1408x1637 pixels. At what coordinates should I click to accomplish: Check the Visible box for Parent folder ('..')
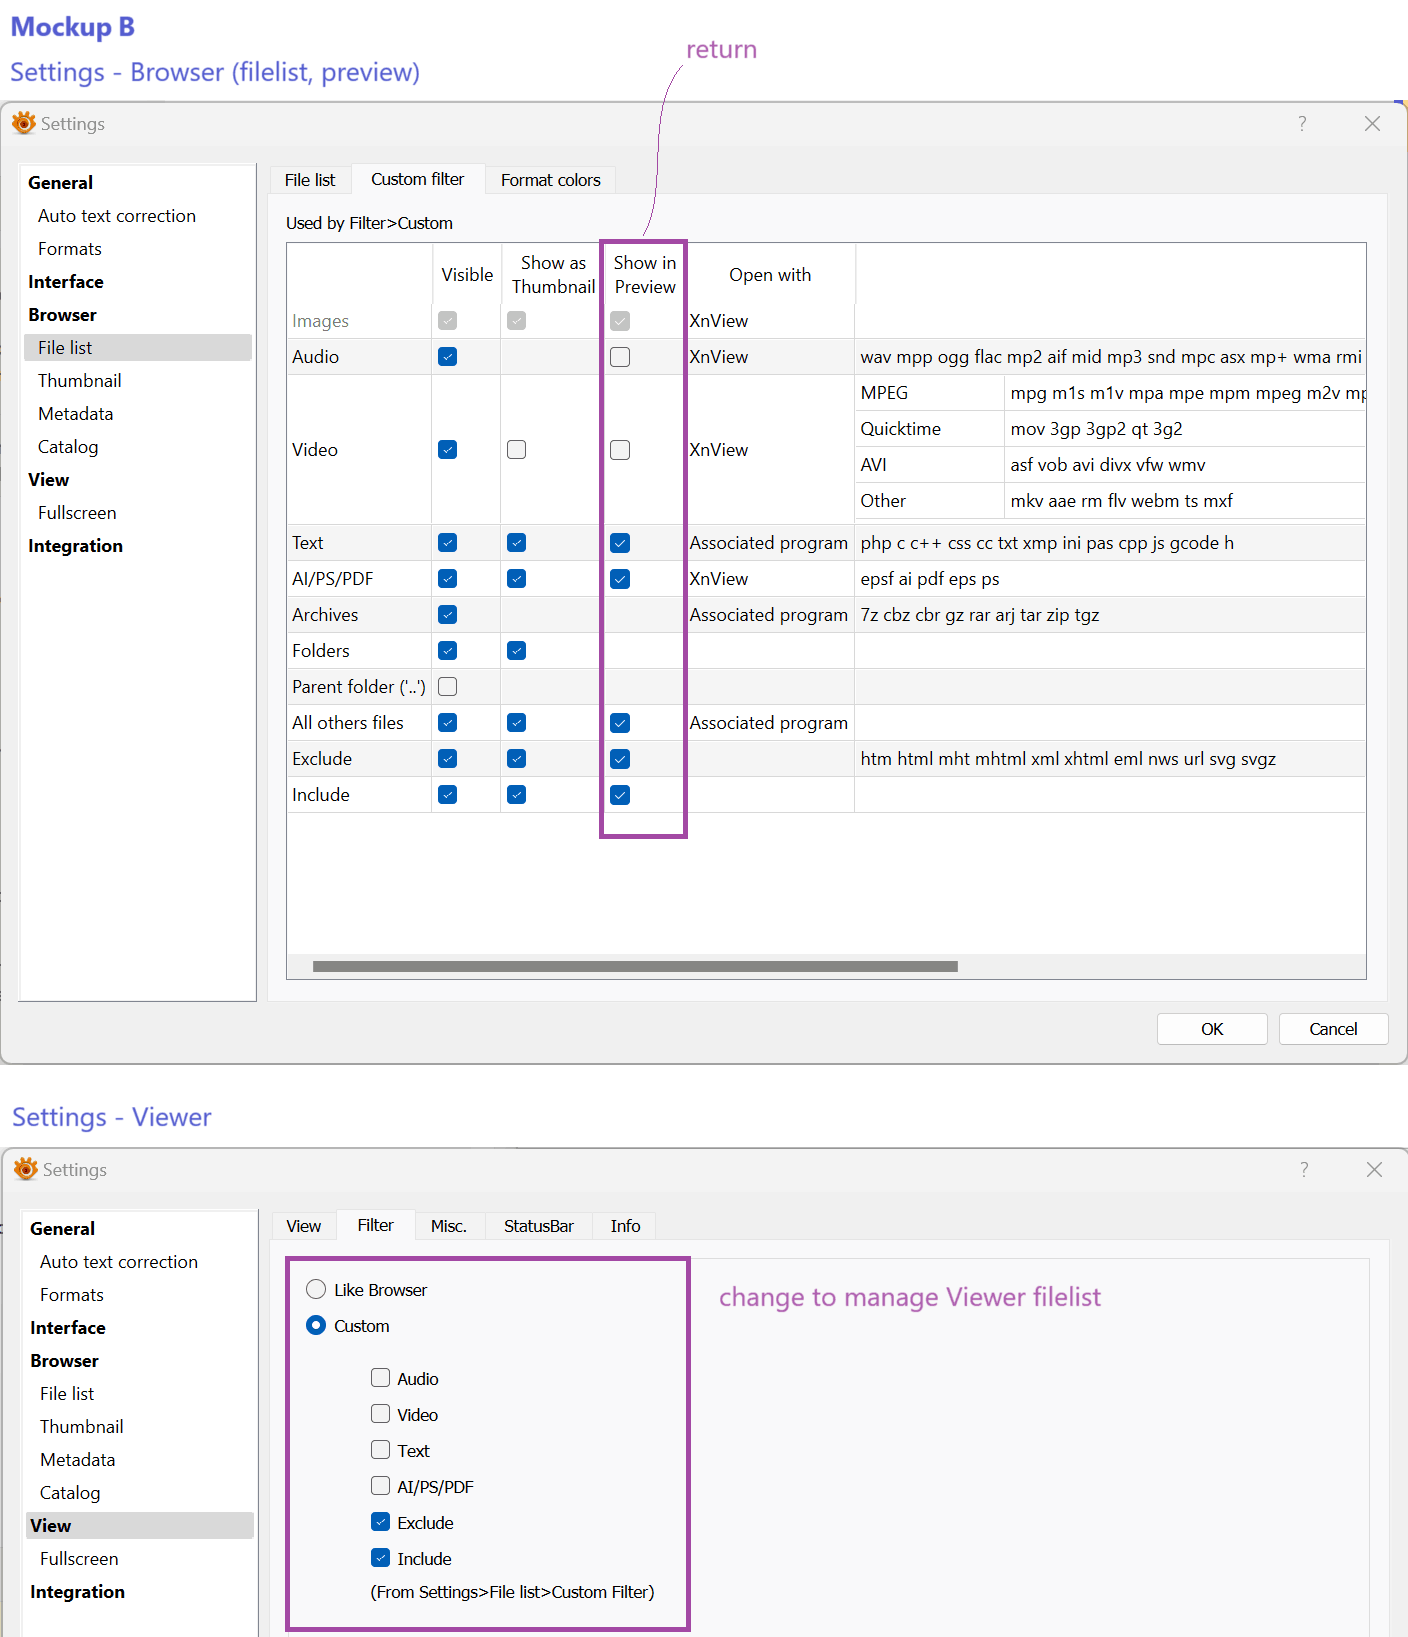tap(448, 687)
